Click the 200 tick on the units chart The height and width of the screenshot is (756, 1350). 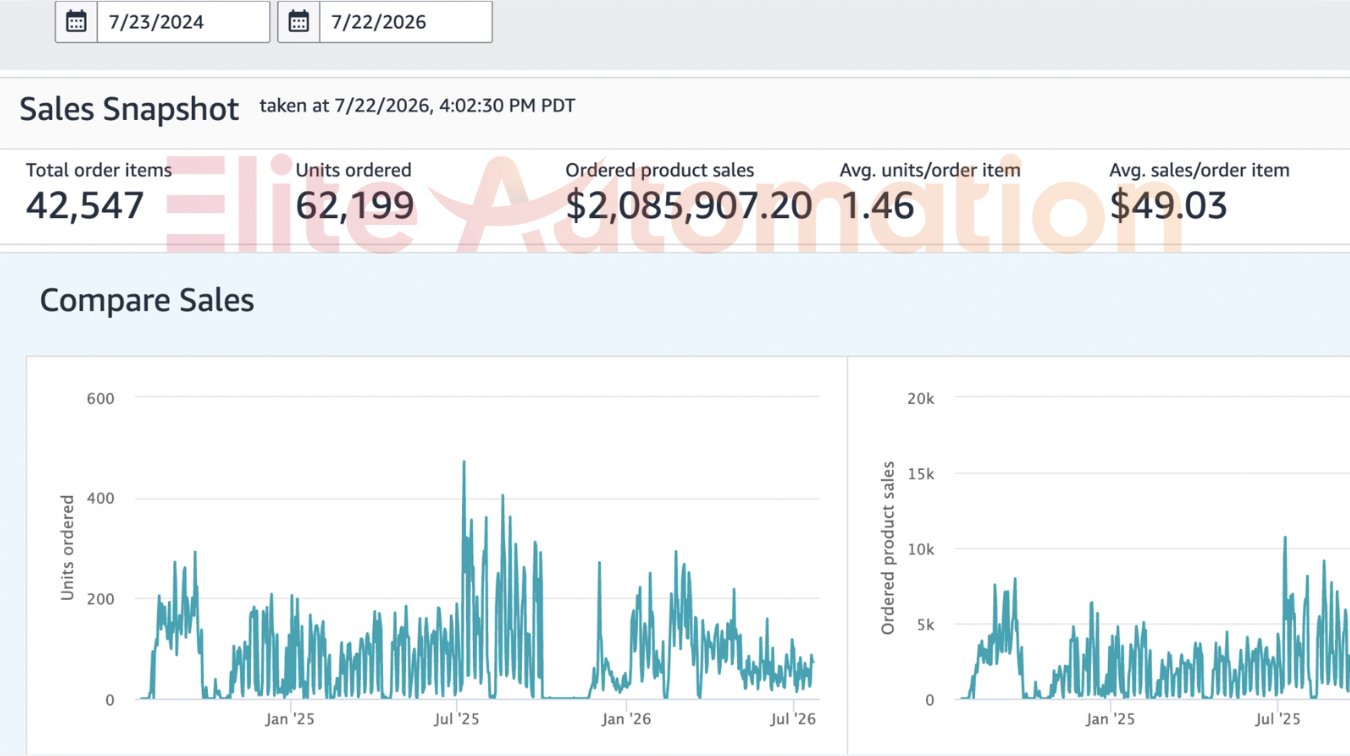tap(101, 599)
